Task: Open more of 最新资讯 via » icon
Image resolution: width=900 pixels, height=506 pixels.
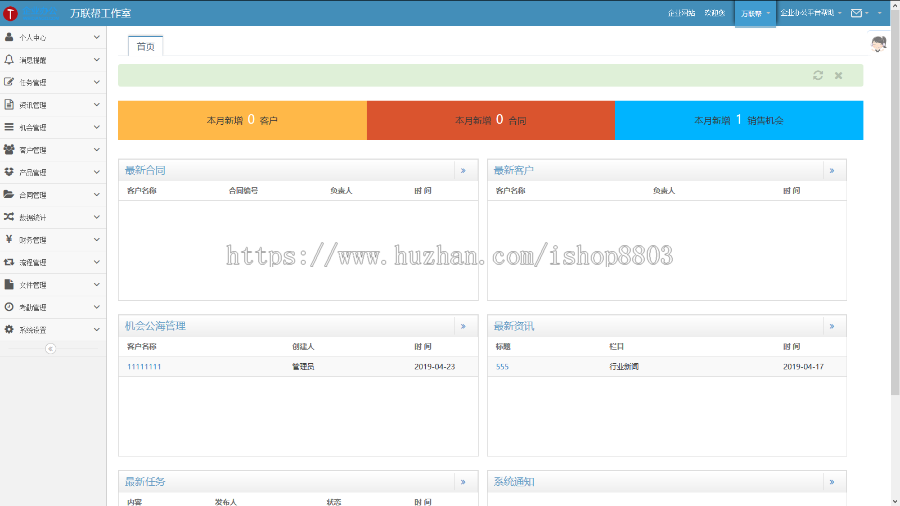Action: coord(832,326)
